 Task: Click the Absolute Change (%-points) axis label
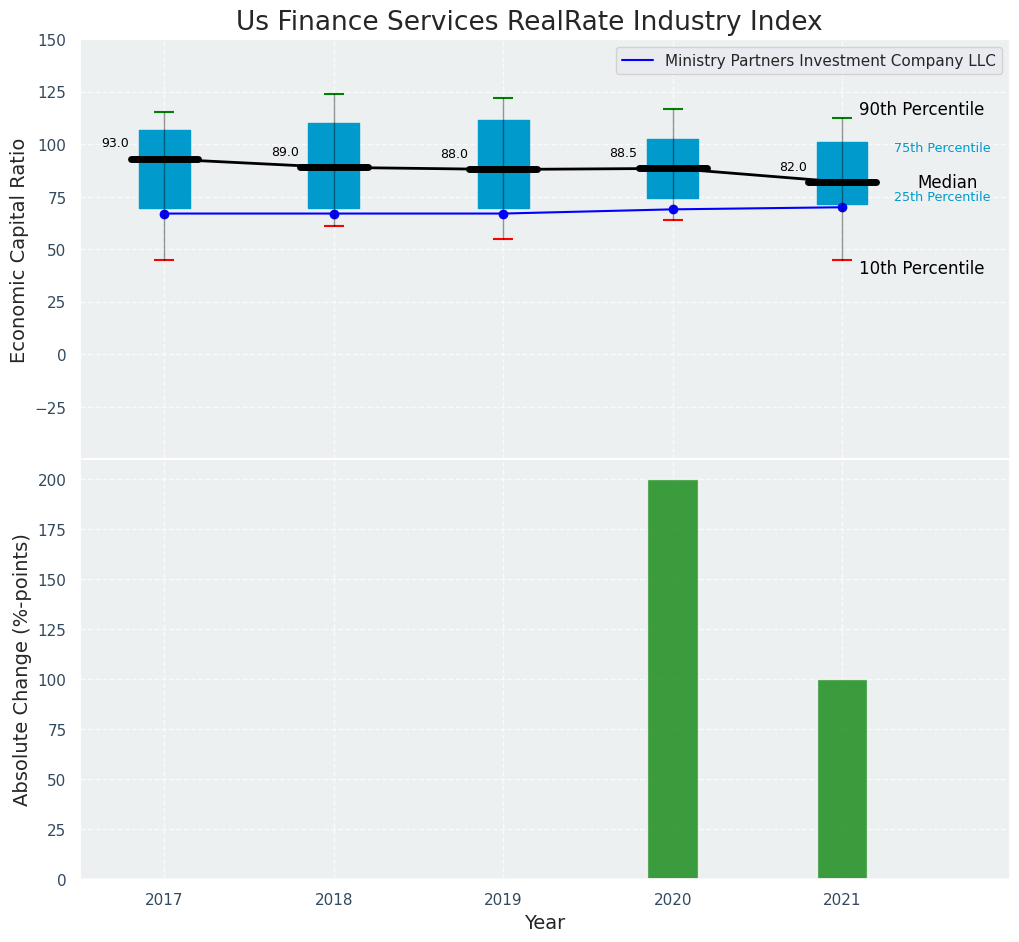point(21,669)
